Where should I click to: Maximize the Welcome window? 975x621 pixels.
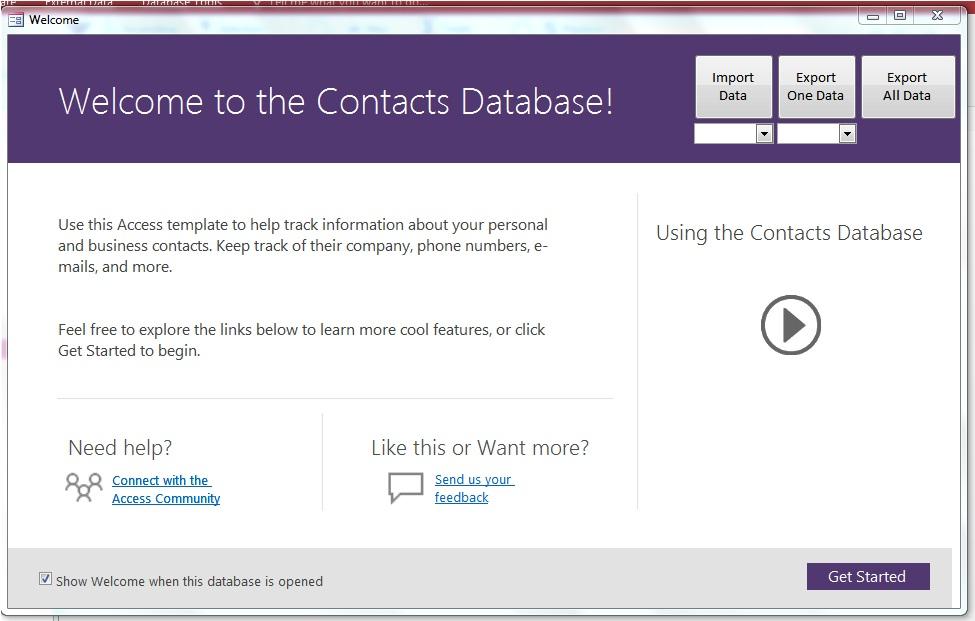pos(900,16)
